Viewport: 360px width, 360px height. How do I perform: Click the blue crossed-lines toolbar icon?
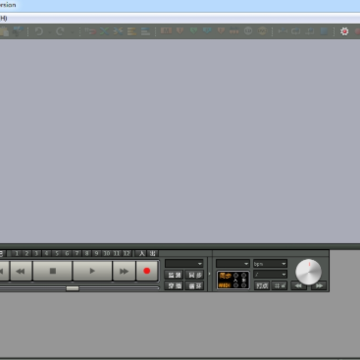click(x=104, y=31)
